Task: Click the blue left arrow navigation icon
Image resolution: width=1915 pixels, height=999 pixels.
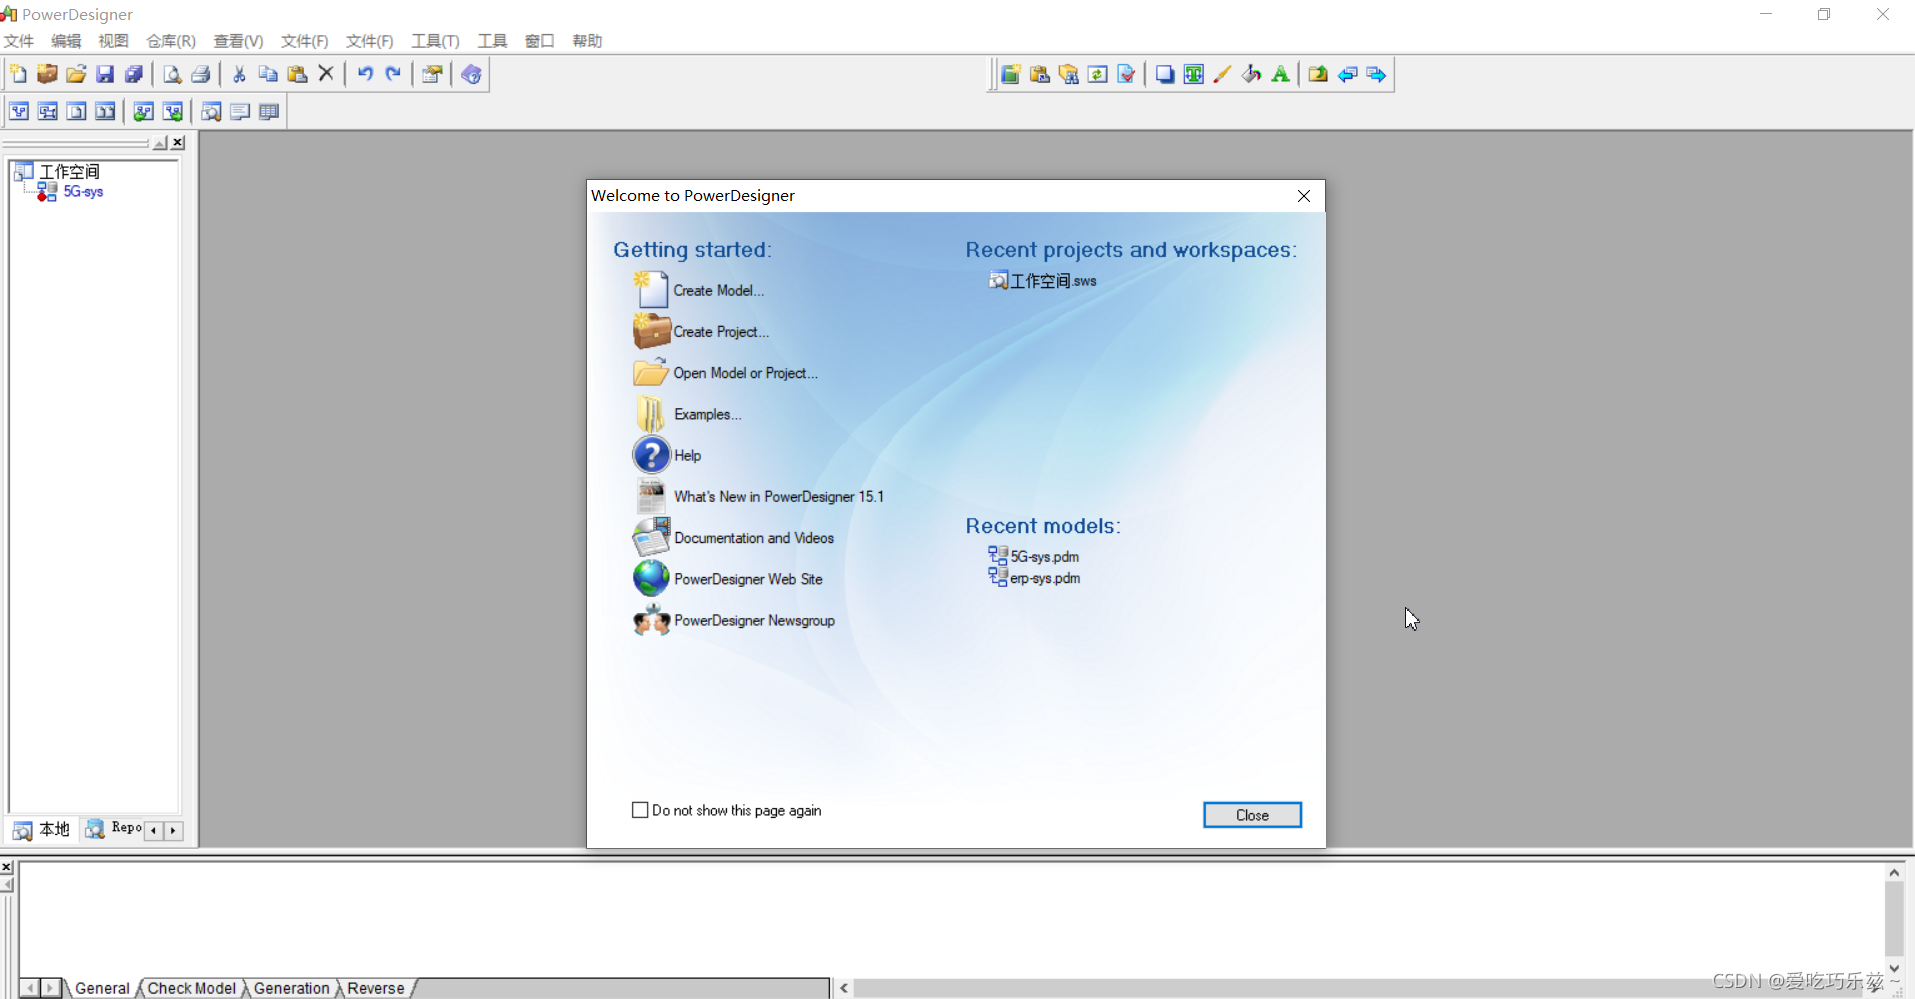Action: 1348,74
